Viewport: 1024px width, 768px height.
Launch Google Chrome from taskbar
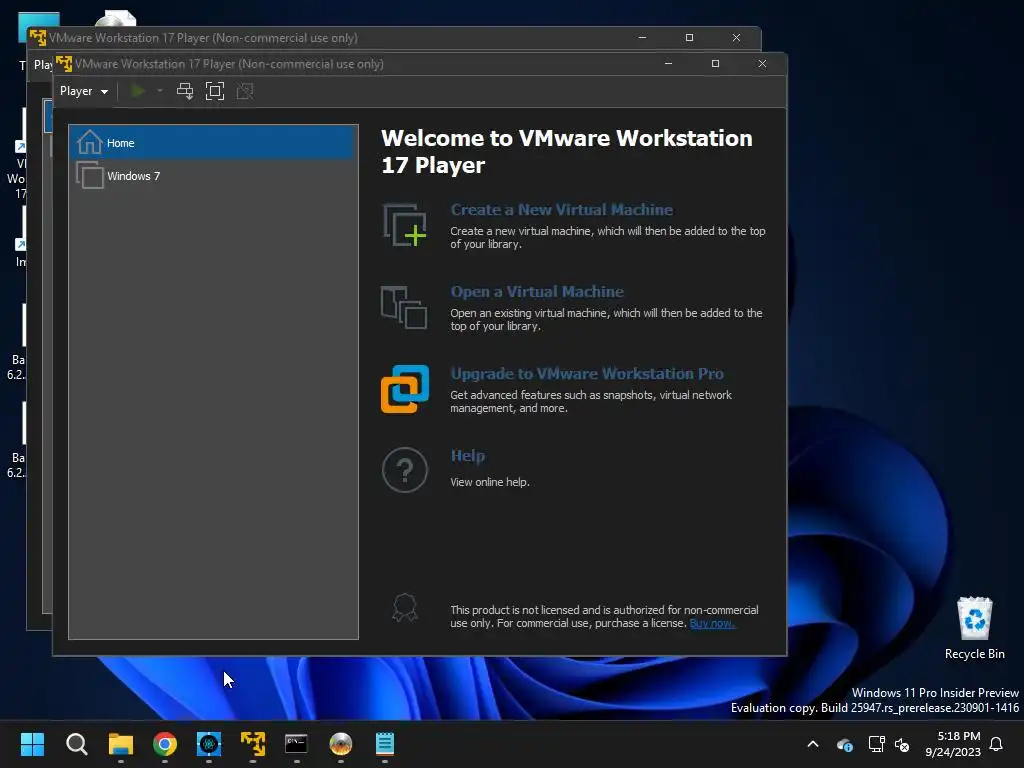click(x=165, y=744)
